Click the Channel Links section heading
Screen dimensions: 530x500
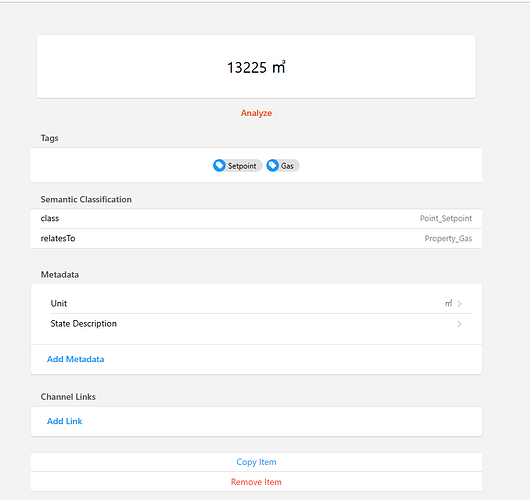(x=68, y=397)
